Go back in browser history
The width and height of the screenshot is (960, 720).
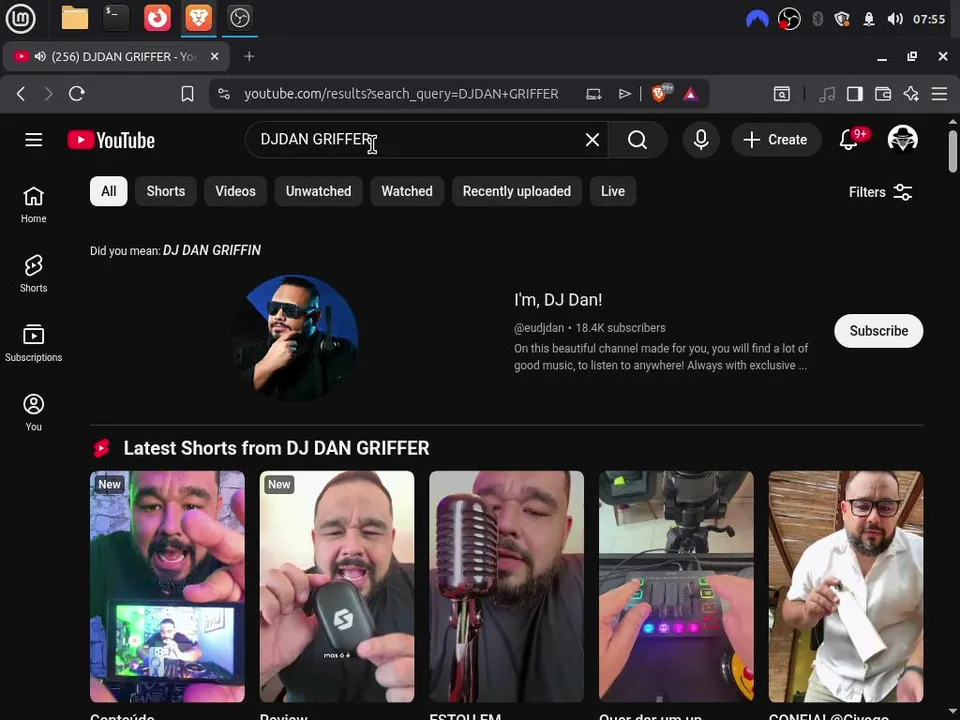point(21,94)
